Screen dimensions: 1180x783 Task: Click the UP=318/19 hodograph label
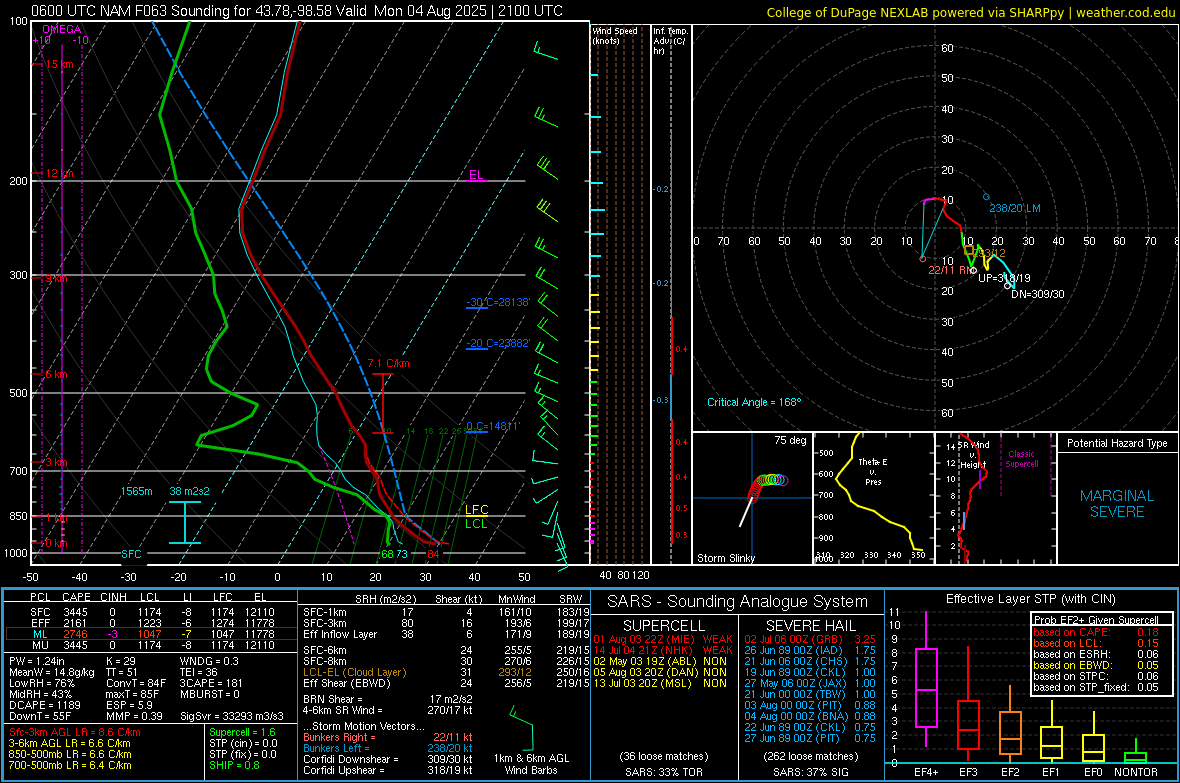coord(1004,278)
